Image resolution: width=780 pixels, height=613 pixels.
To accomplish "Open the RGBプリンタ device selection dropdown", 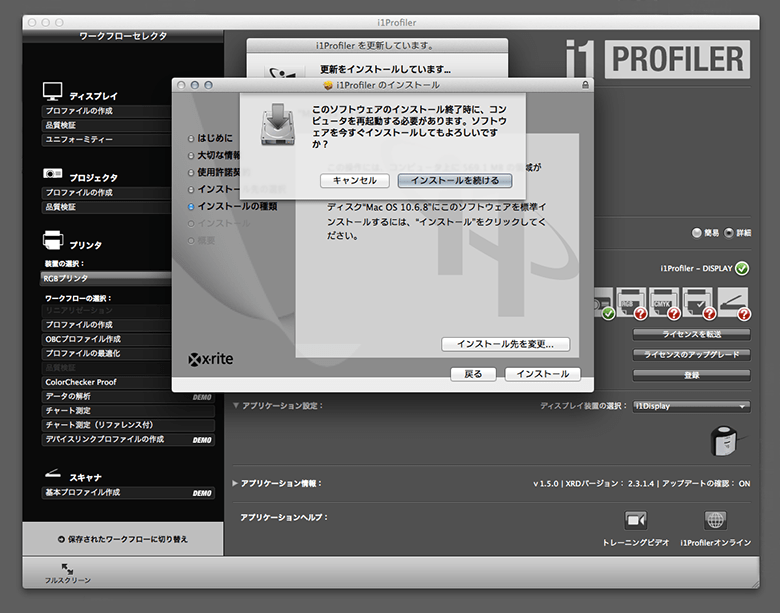I will (105, 279).
